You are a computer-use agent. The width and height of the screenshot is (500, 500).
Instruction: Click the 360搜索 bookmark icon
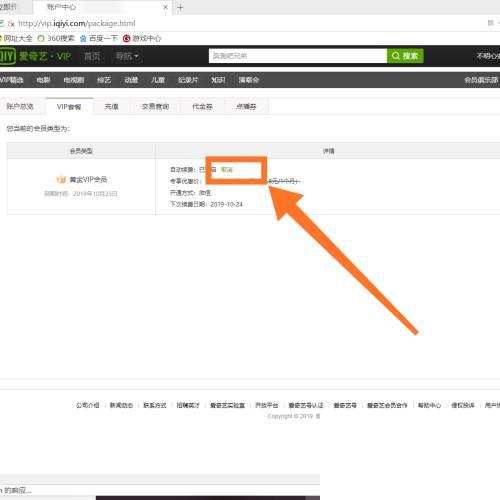(x=41, y=39)
